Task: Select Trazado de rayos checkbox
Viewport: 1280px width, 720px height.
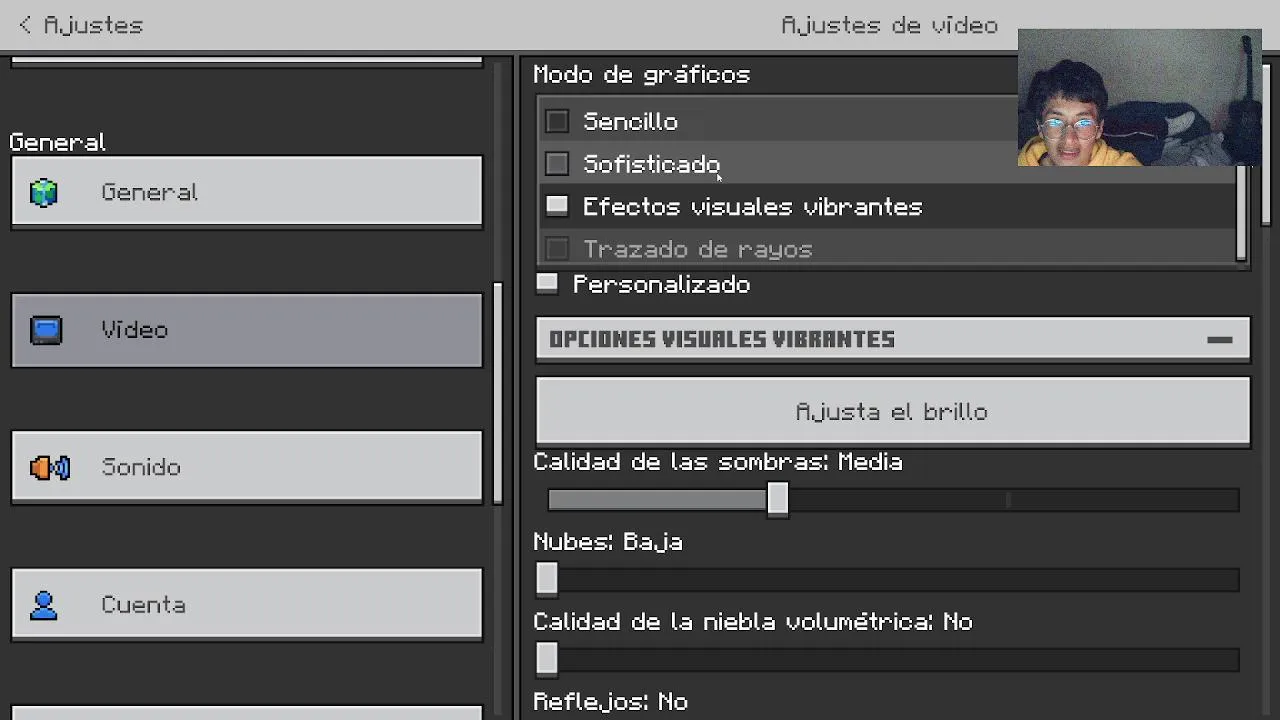Action: click(x=557, y=248)
